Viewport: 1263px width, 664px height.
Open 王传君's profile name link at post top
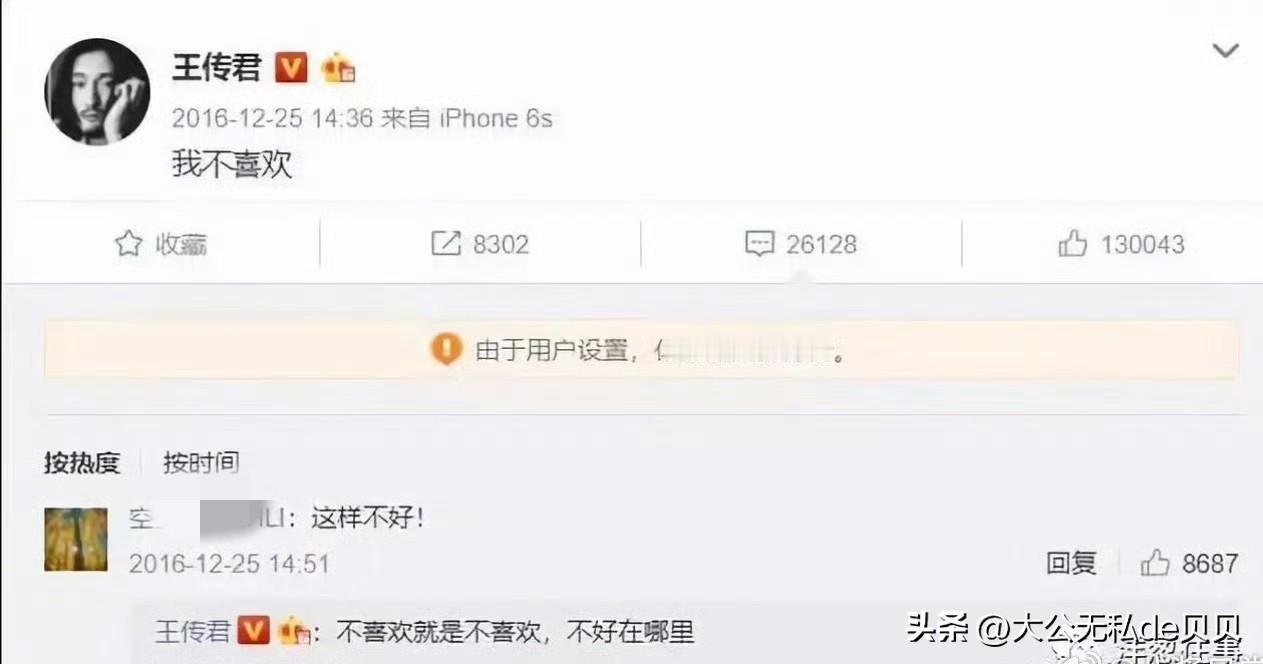pos(217,69)
